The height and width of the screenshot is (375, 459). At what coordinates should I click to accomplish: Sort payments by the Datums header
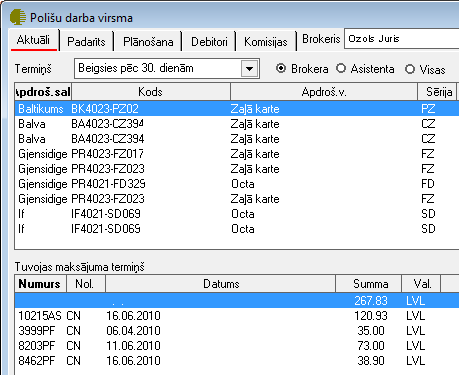click(x=221, y=284)
